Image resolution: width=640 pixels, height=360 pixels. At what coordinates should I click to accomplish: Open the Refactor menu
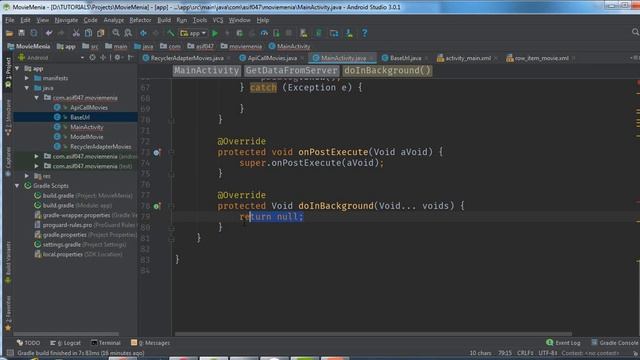tap(140, 20)
